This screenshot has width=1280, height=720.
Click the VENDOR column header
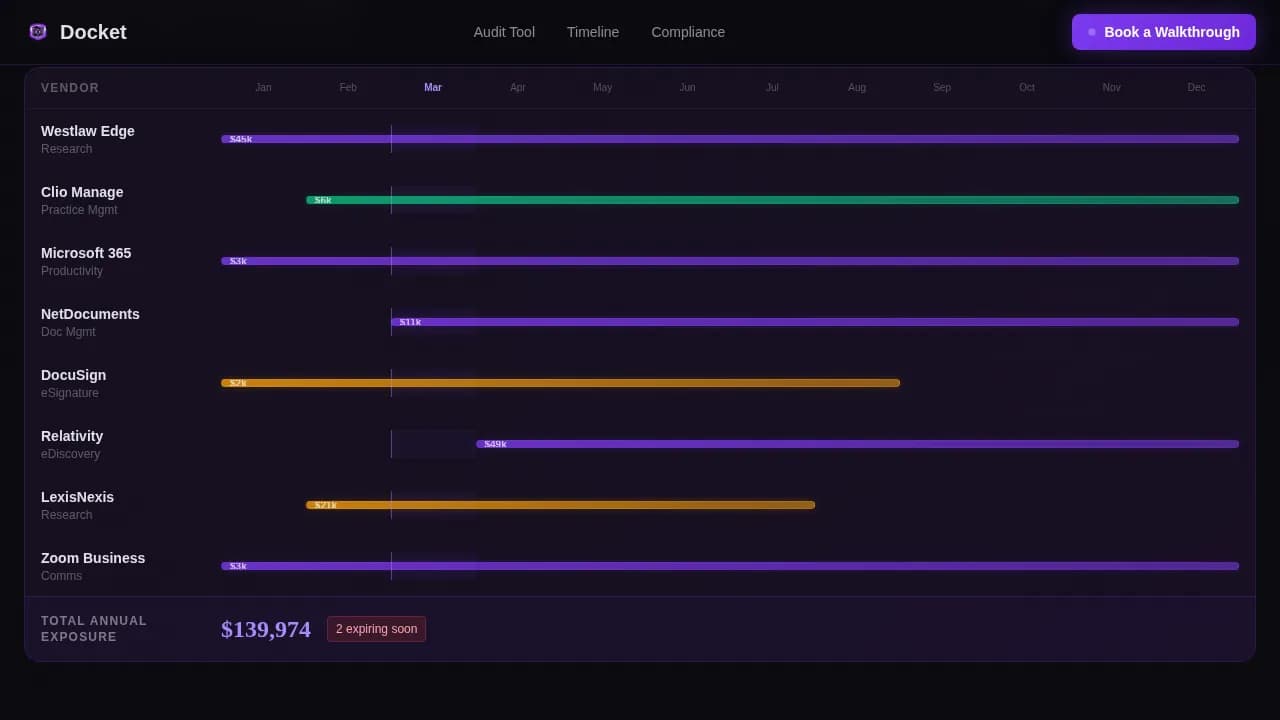coord(70,88)
